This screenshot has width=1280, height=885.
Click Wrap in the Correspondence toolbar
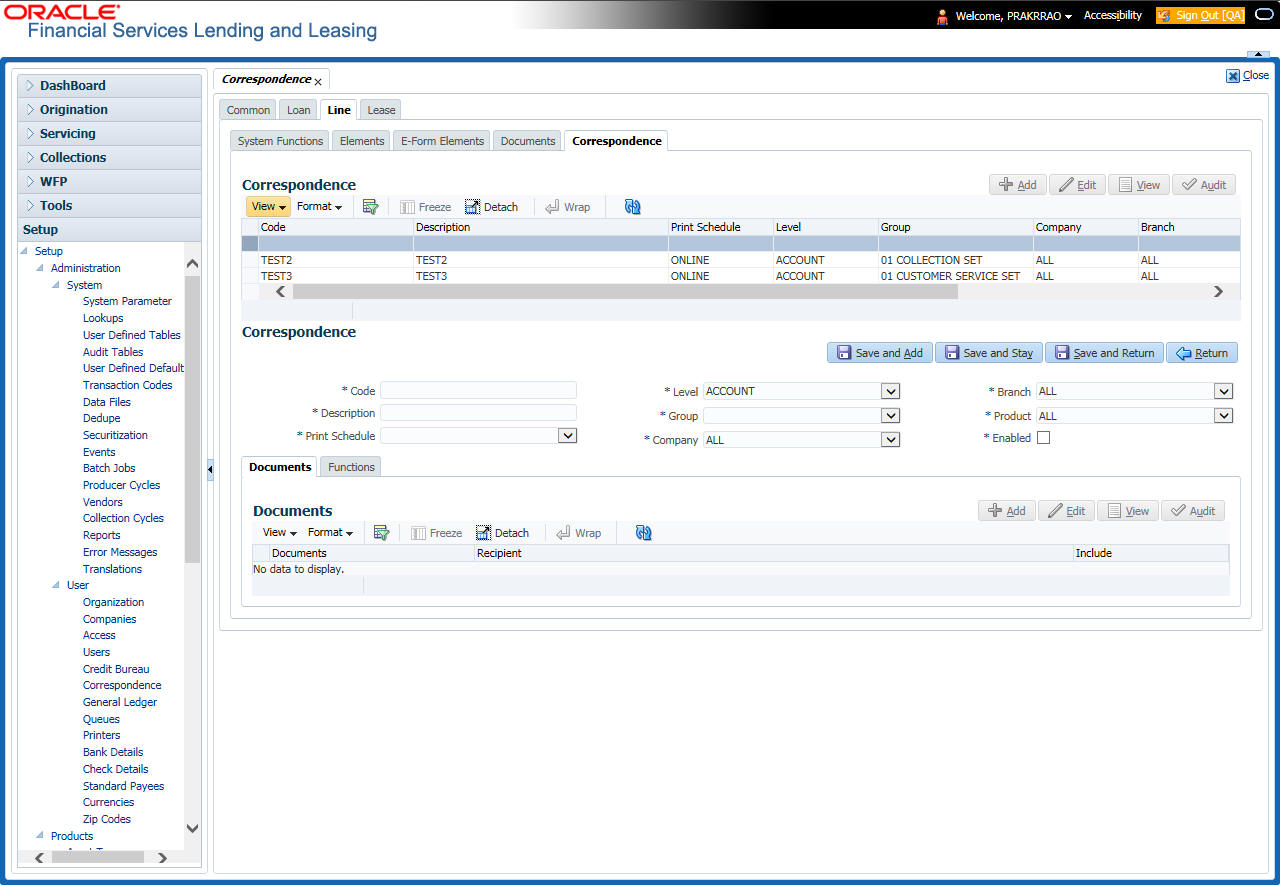click(x=567, y=207)
